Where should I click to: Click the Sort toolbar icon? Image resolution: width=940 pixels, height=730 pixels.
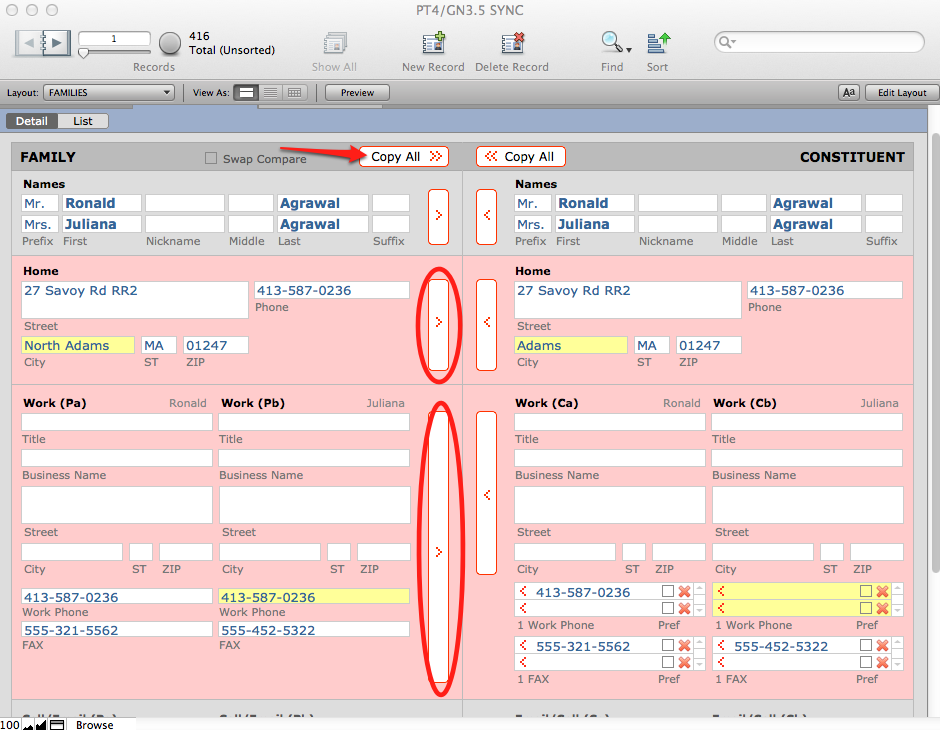coord(657,44)
